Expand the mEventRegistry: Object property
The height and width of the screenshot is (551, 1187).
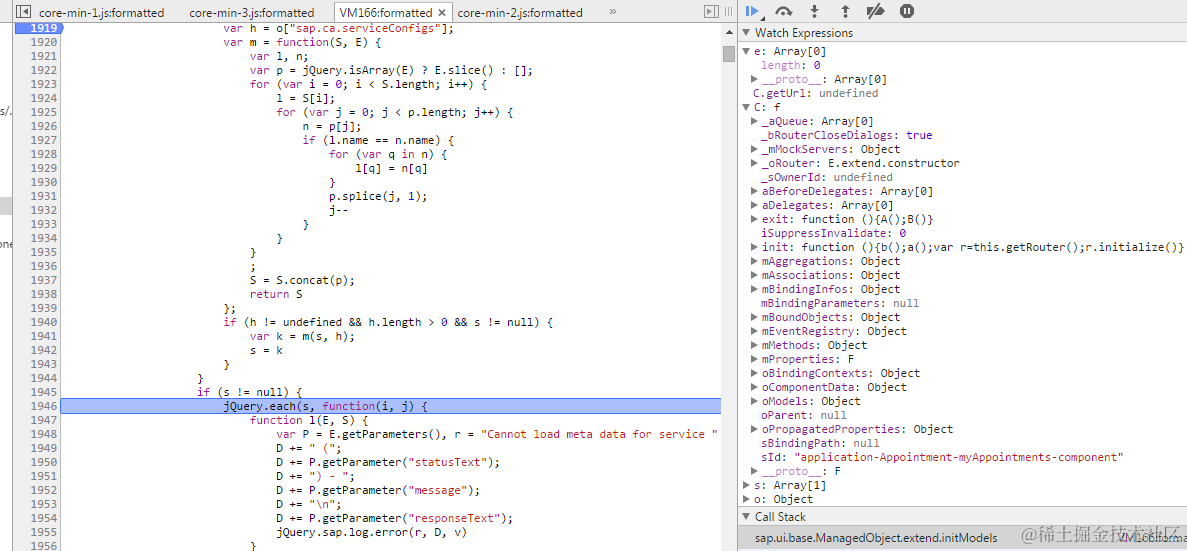tap(755, 332)
